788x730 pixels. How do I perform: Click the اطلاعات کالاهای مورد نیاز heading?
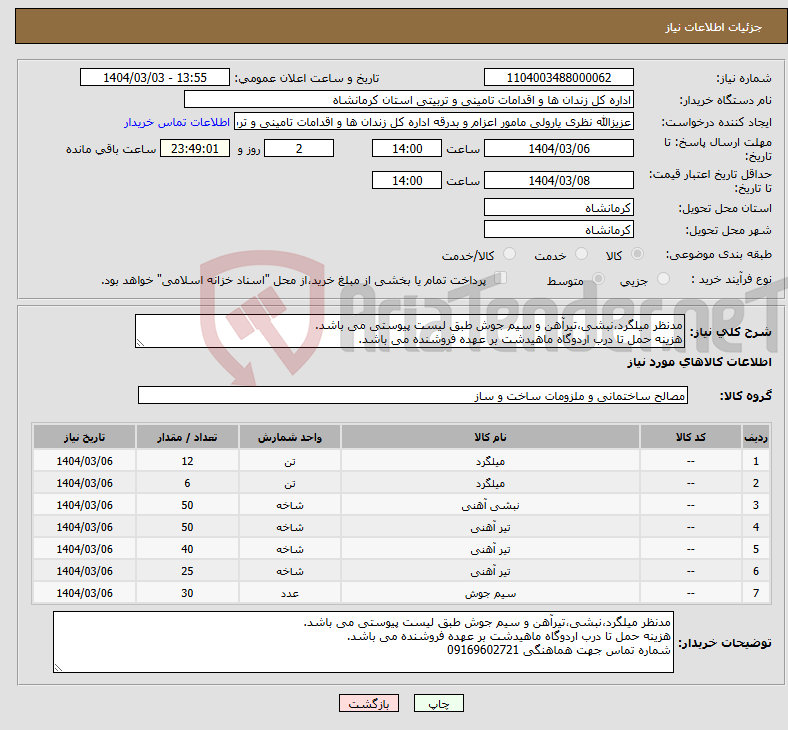pyautogui.click(x=699, y=362)
